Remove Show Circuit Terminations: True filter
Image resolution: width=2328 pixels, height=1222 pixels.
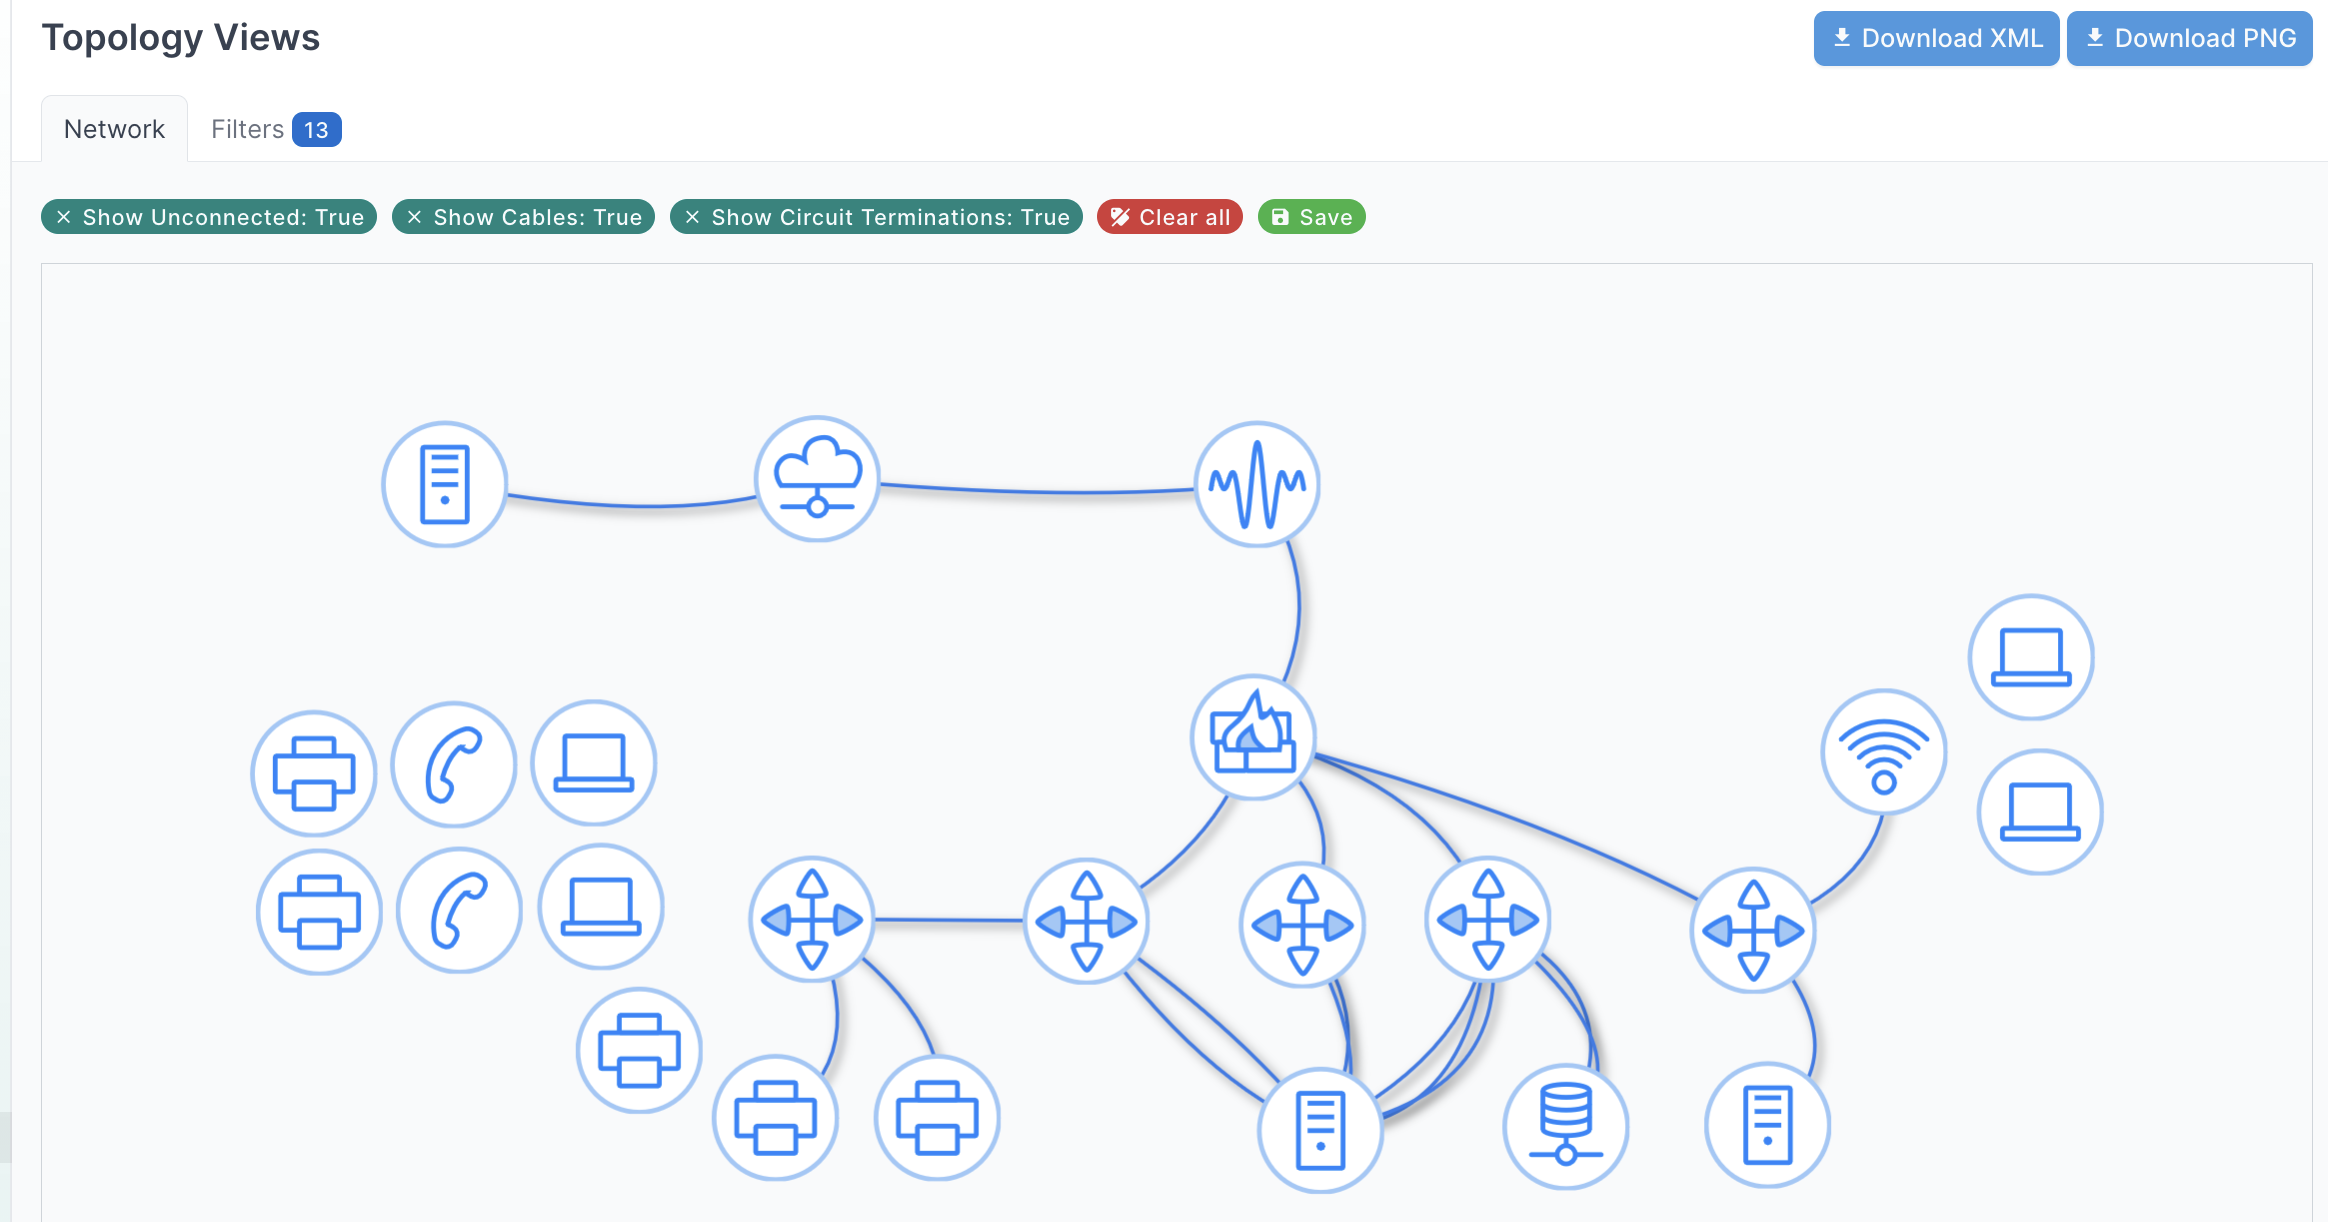[692, 217]
